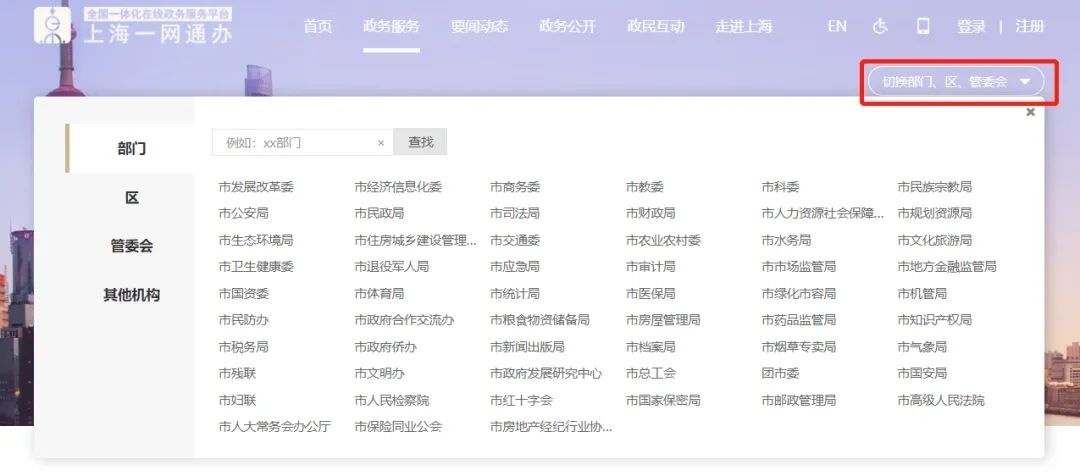Open 市公安局 department link
Screen dimensions: 1080x476
[244, 213]
